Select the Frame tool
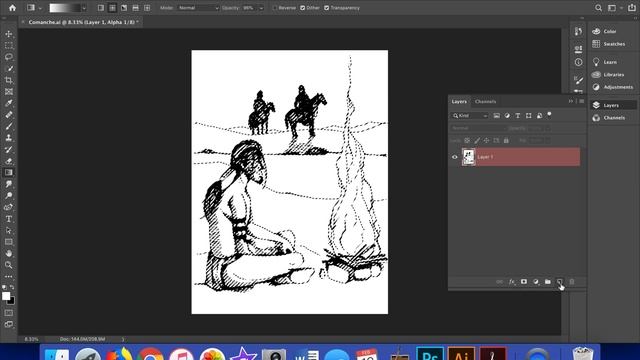The height and width of the screenshot is (360, 640). click(9, 92)
